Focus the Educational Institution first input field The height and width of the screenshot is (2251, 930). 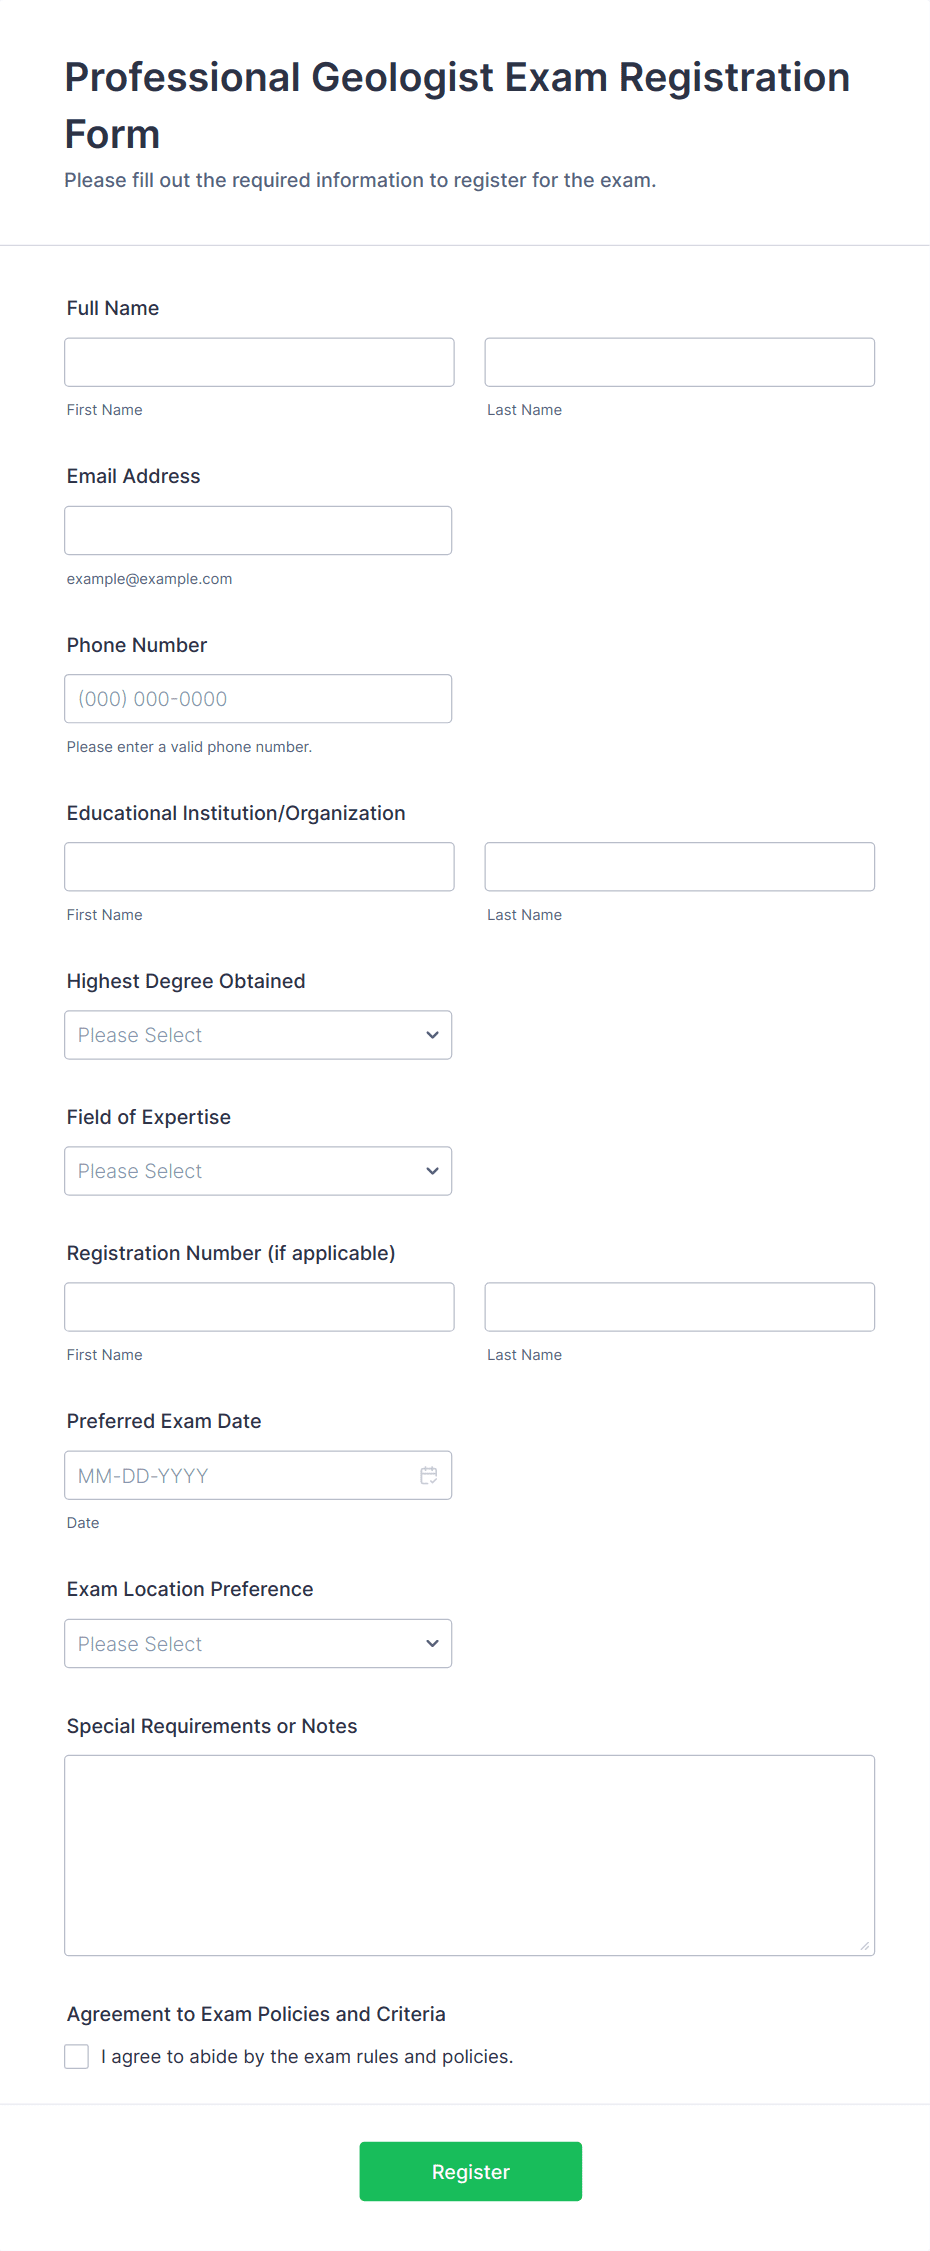(x=259, y=867)
